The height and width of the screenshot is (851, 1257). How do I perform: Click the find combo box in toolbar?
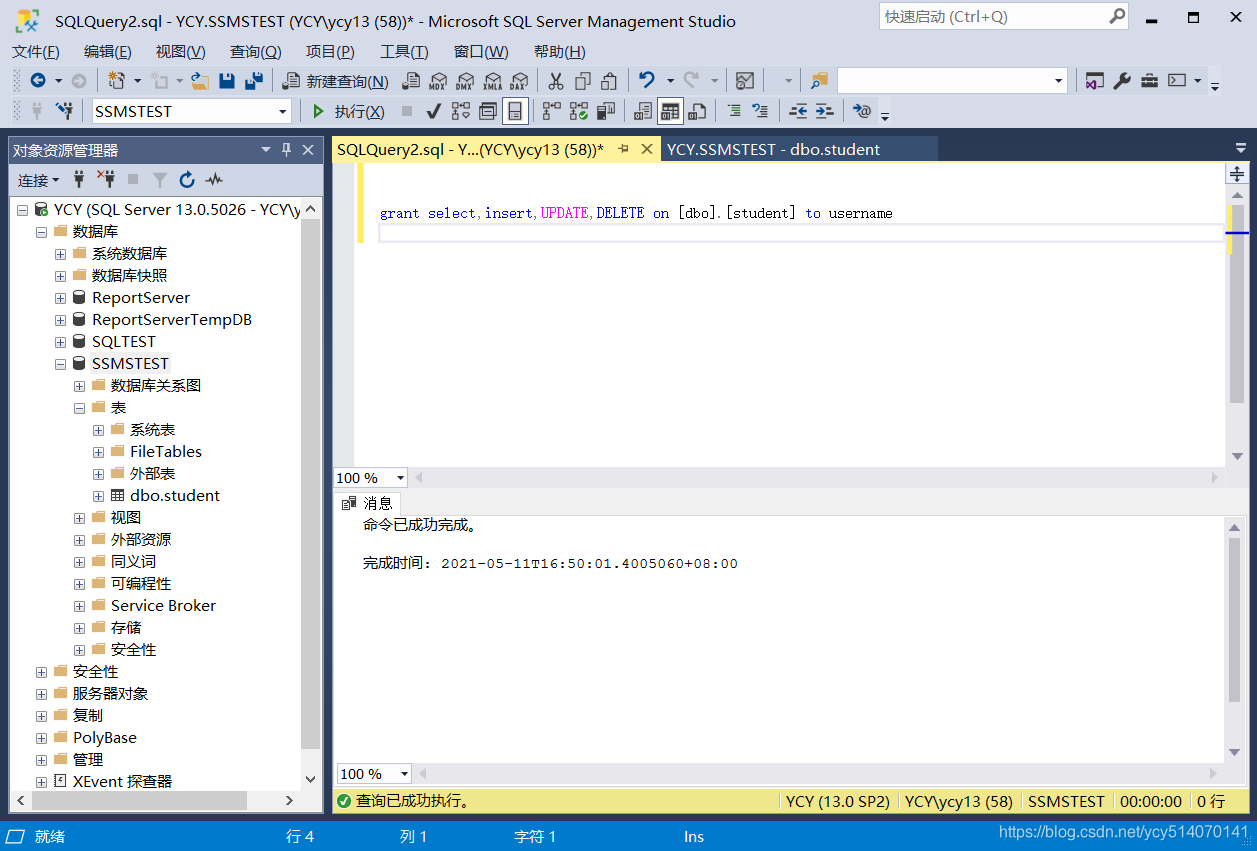click(952, 81)
